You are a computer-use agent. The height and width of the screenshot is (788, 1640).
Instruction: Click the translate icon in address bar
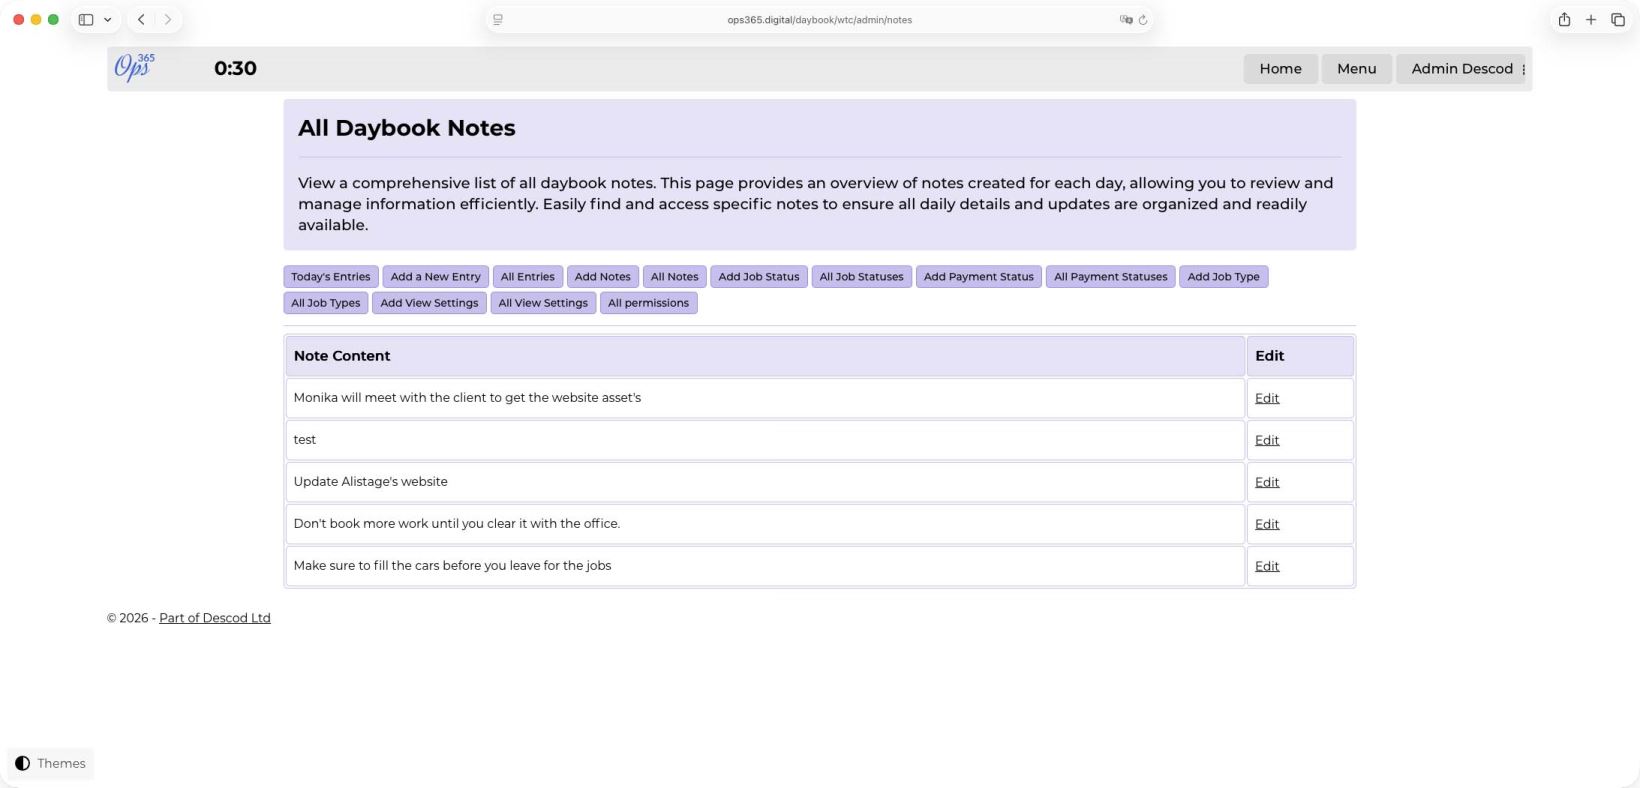(1126, 19)
